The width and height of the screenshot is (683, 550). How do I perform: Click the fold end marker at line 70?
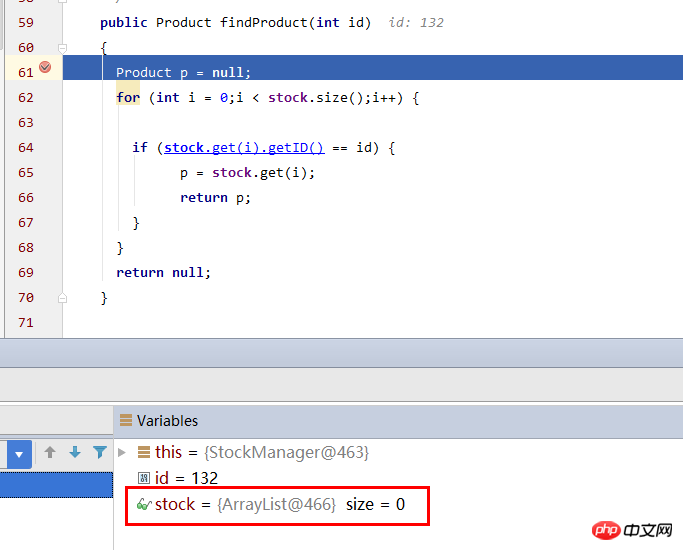point(62,298)
